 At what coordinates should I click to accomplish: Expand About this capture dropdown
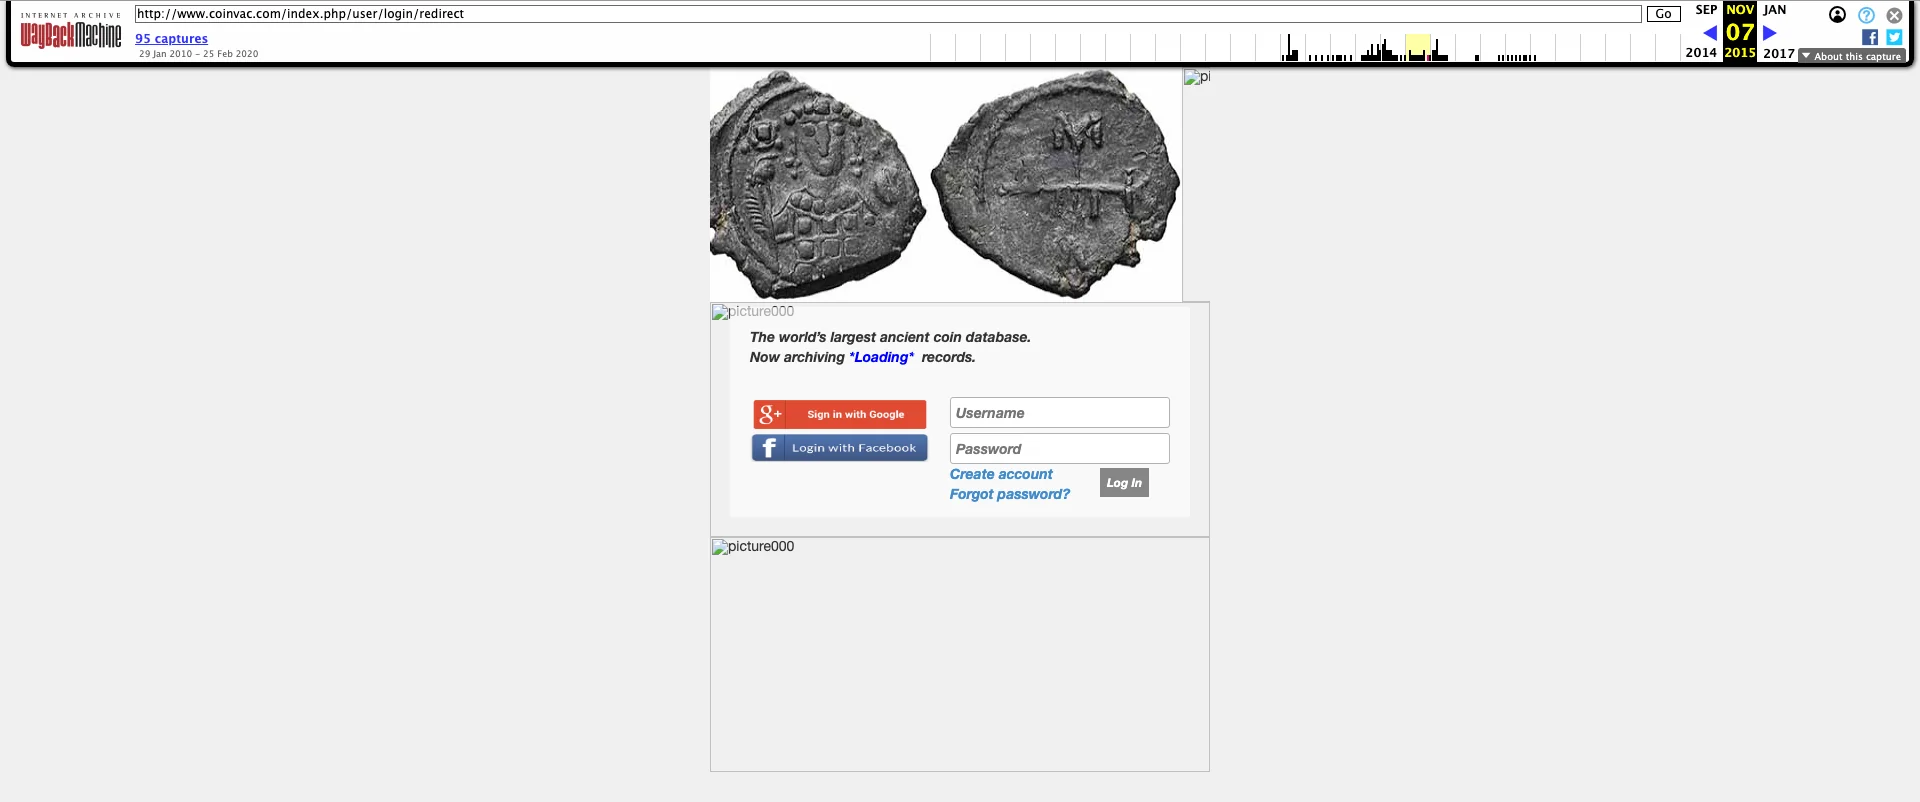(x=1851, y=56)
